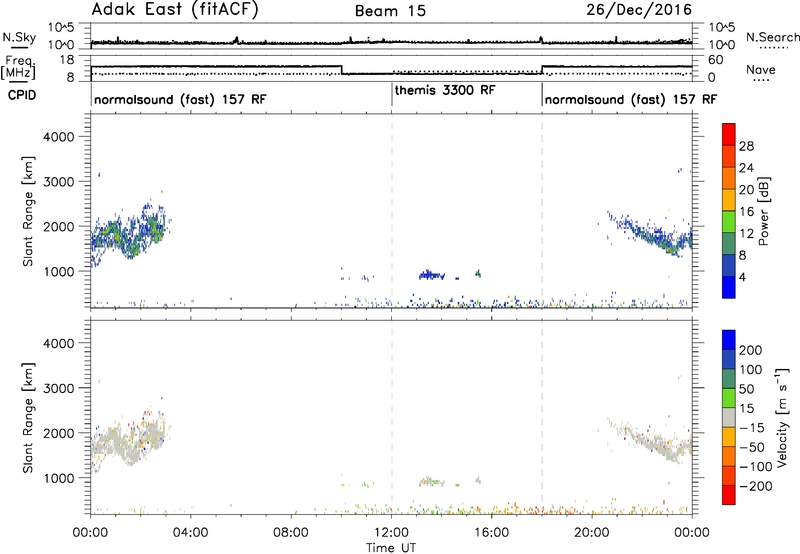Click the "16:00" time tick label
The image size is (800, 554).
[491, 533]
